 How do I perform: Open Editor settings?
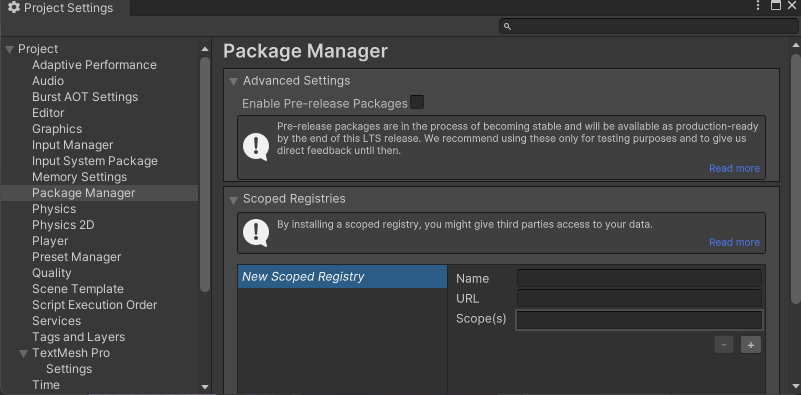(x=48, y=113)
